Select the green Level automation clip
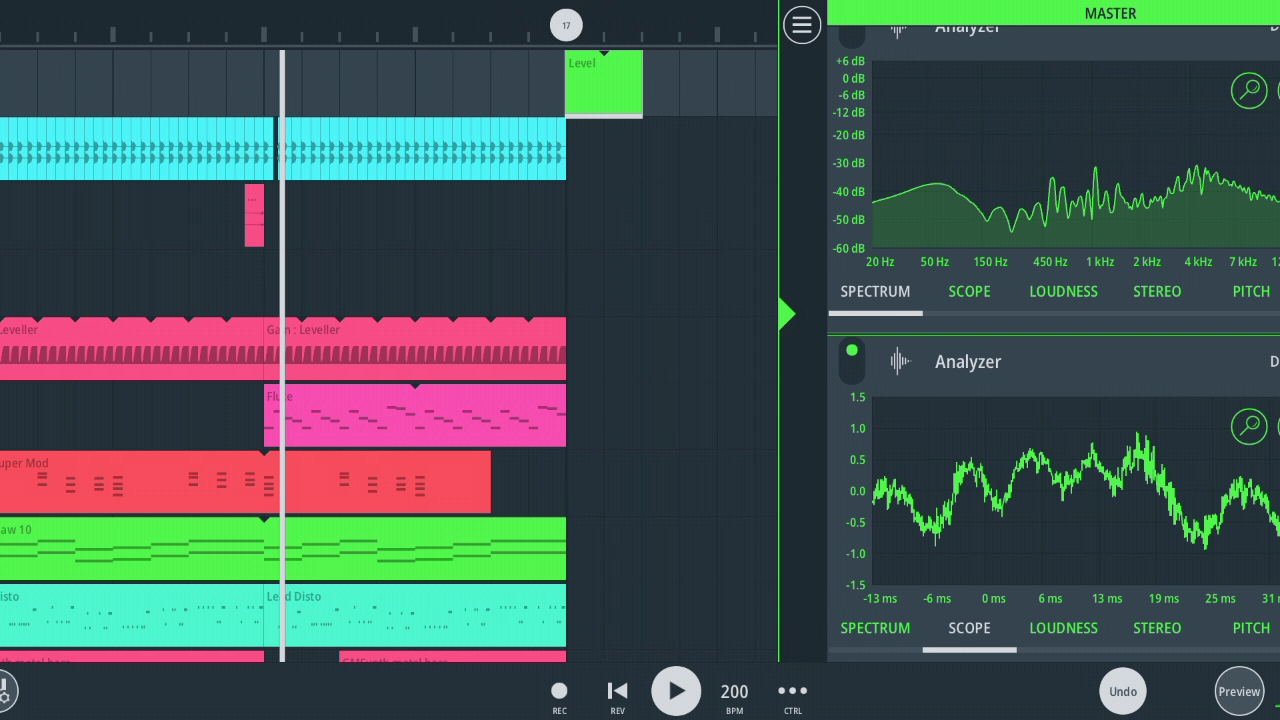This screenshot has width=1280, height=720. click(x=604, y=83)
